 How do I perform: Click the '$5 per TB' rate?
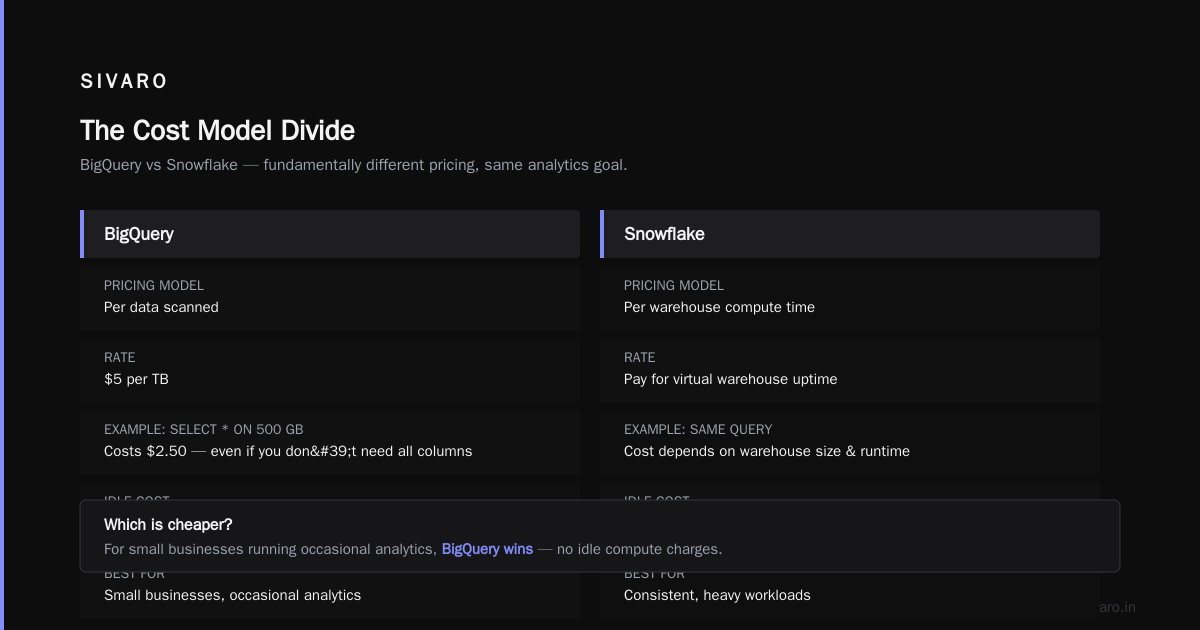136,379
